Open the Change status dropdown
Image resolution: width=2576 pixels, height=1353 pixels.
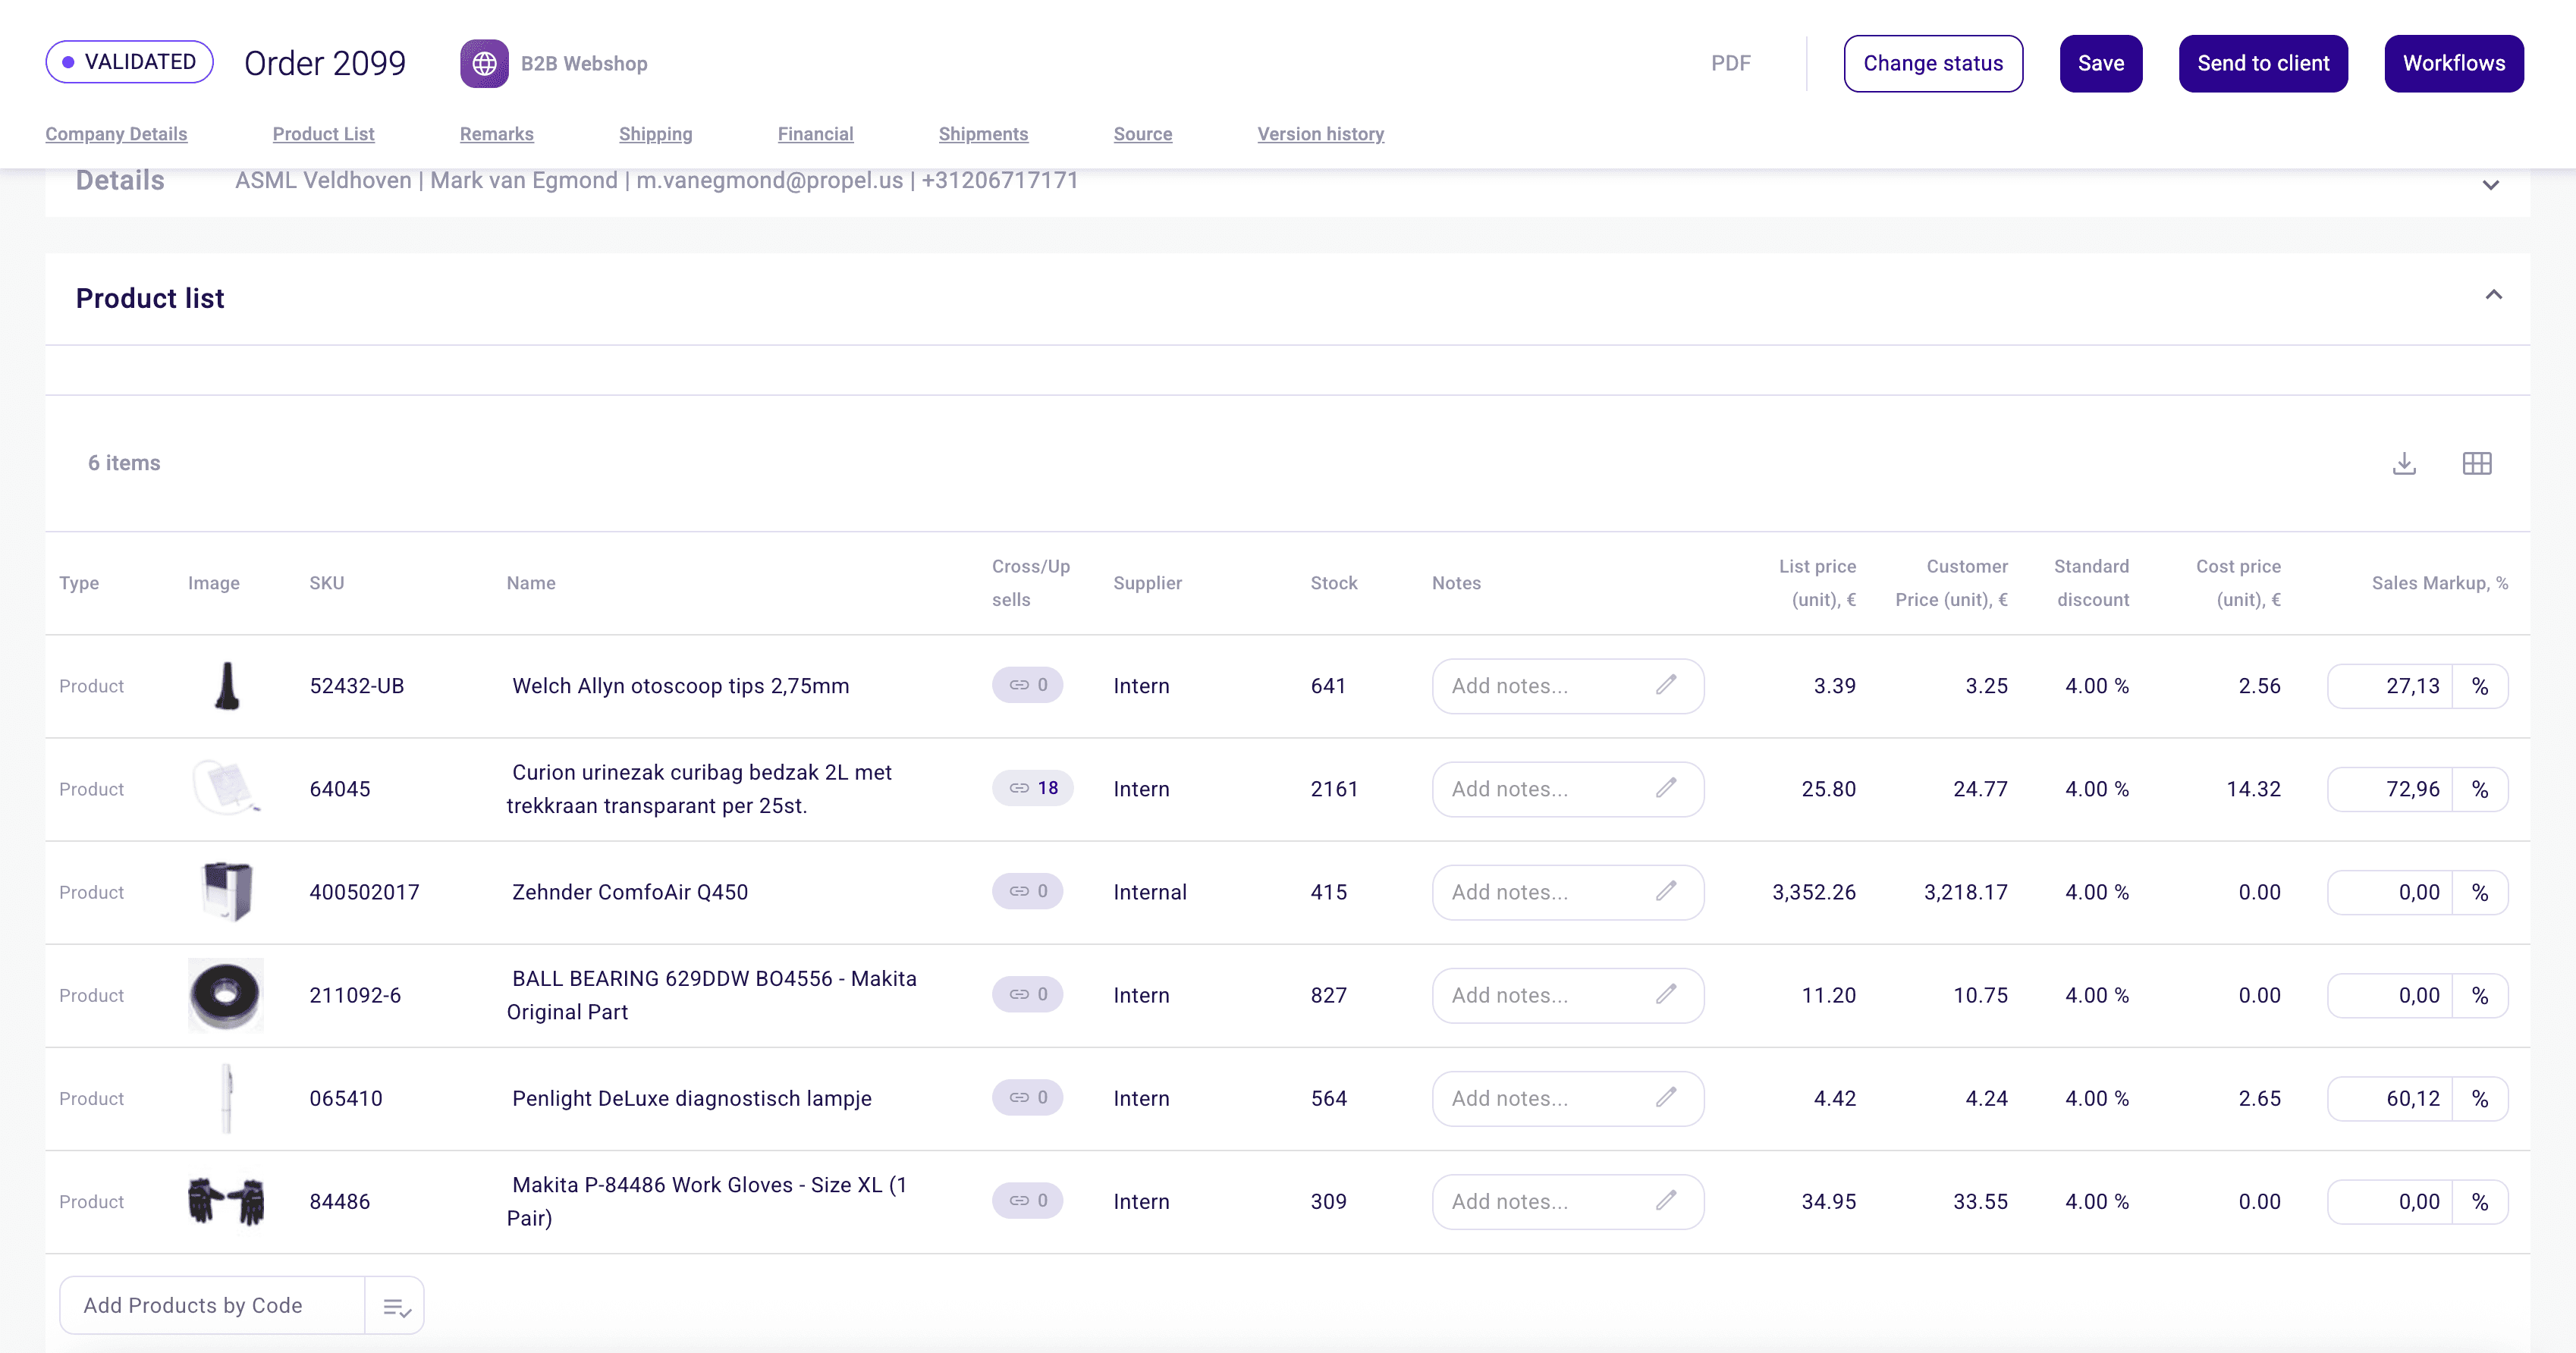pos(1933,62)
